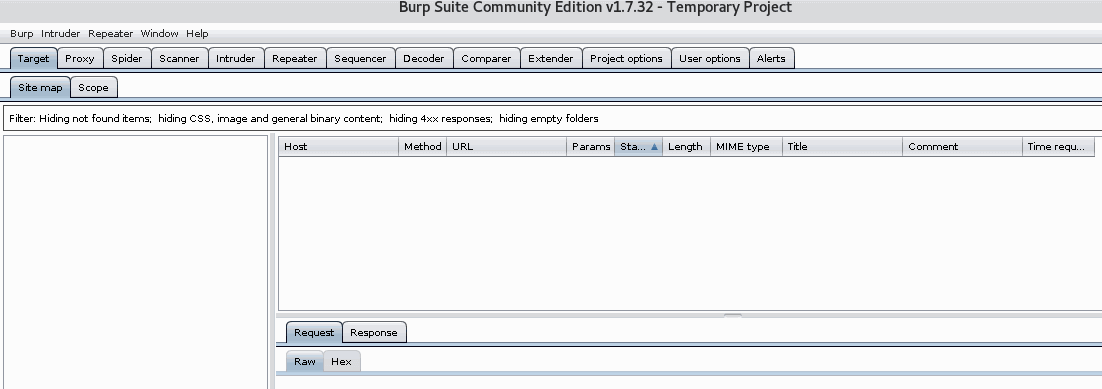Sort table by URL column

(x=507, y=146)
